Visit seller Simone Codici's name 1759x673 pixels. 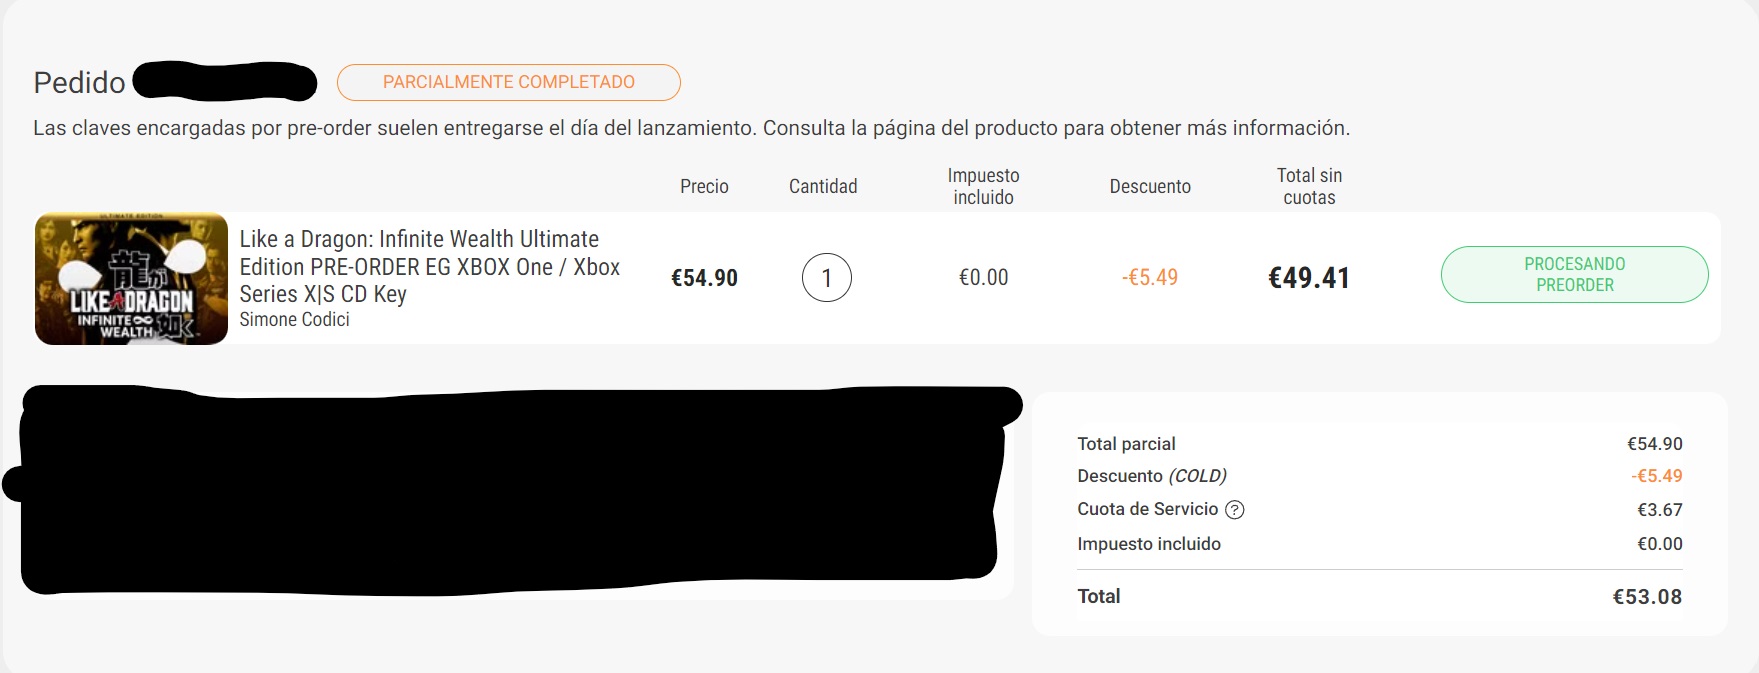294,320
